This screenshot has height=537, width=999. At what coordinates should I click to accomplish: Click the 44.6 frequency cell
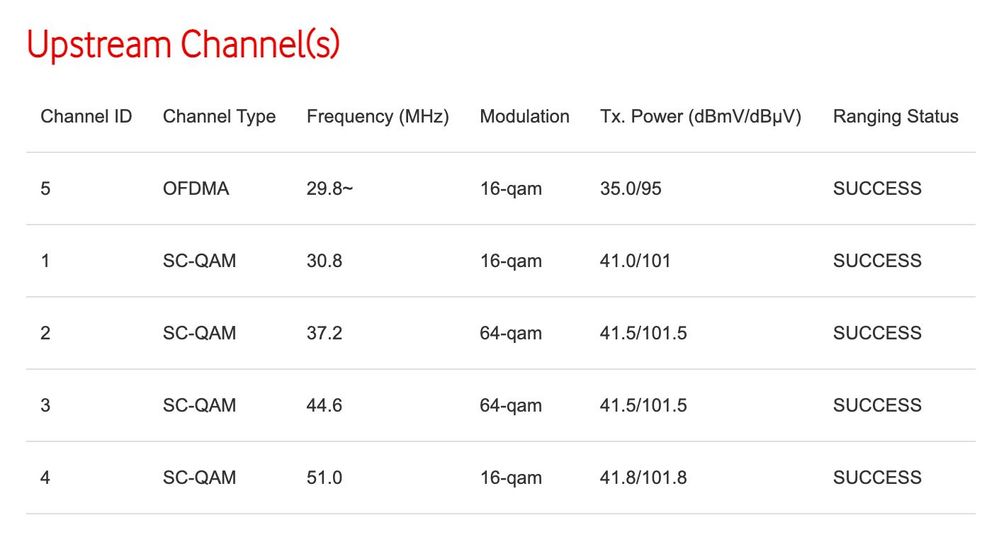click(324, 405)
